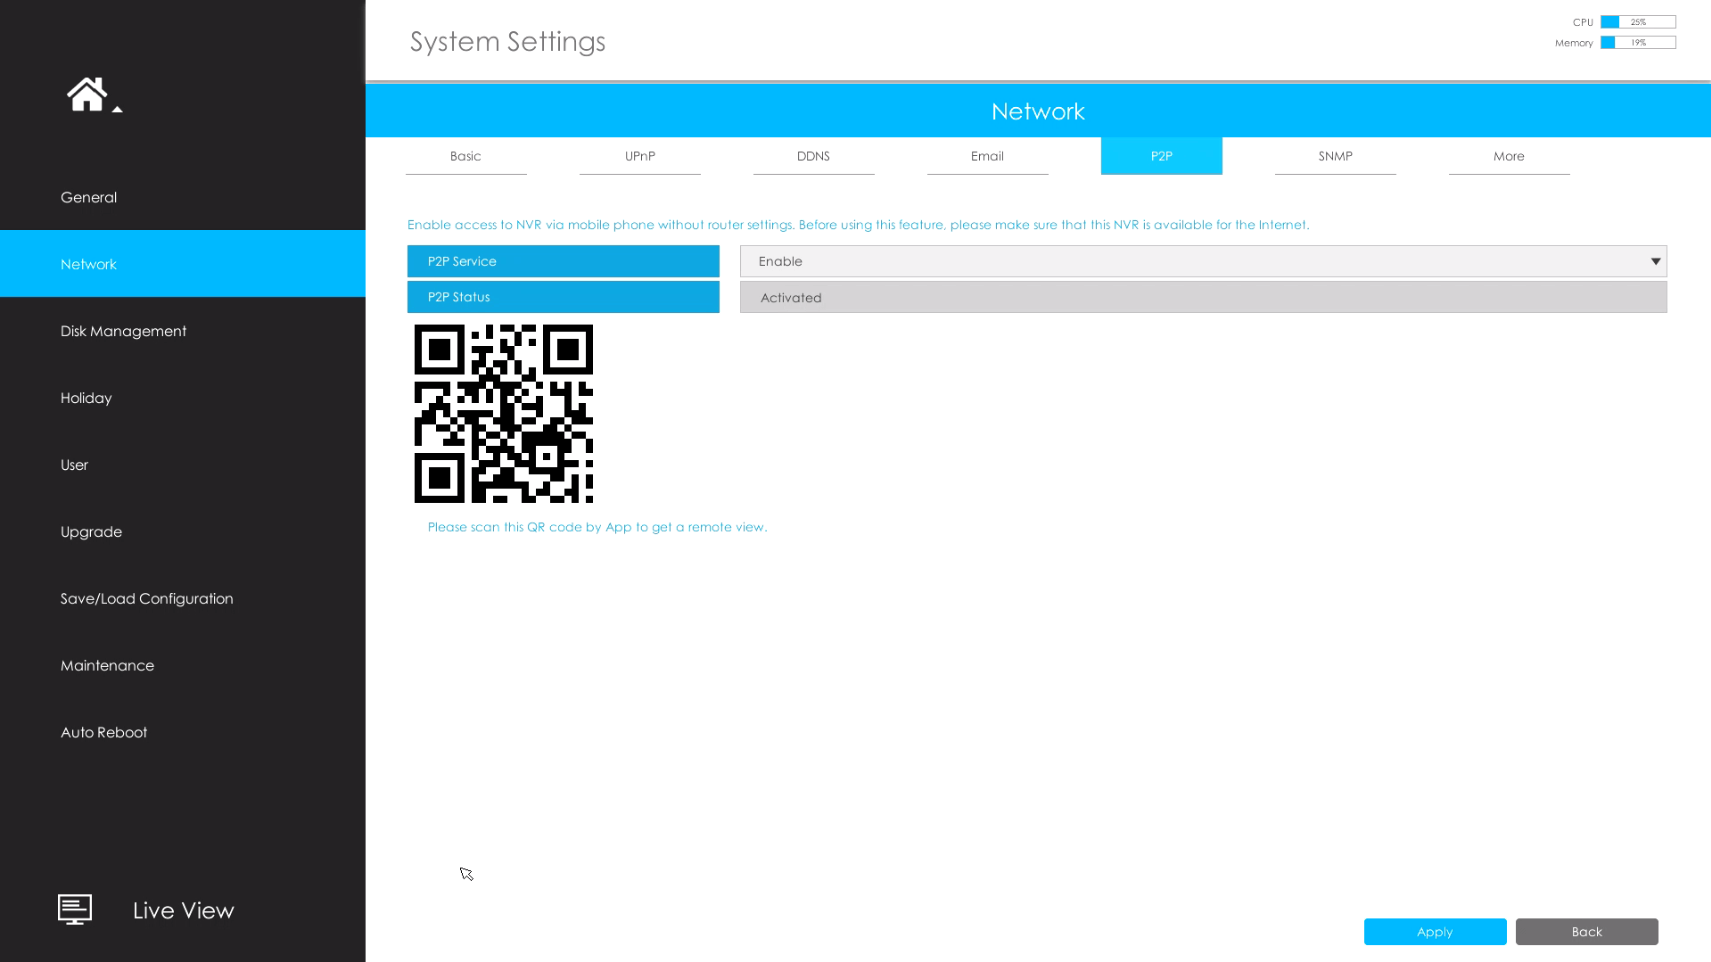Click the P2P Status Activated field
This screenshot has height=962, width=1711.
coord(1203,297)
